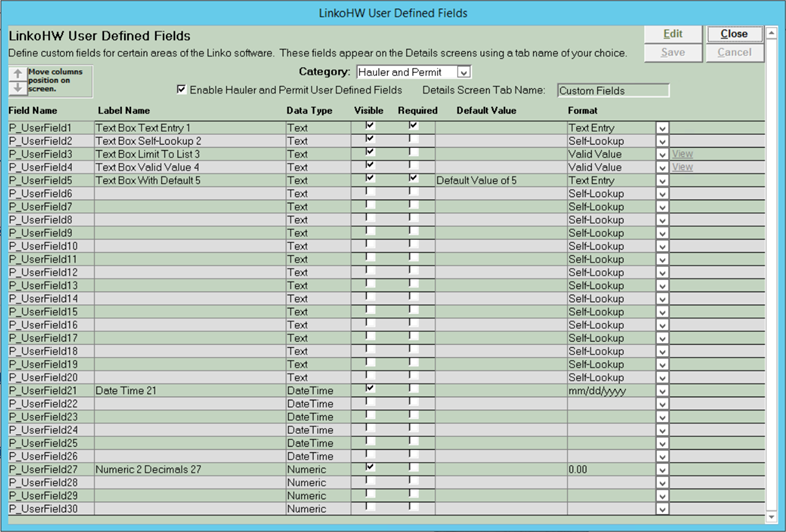This screenshot has width=786, height=532.
Task: Click the Save button
Action: pyautogui.click(x=673, y=52)
